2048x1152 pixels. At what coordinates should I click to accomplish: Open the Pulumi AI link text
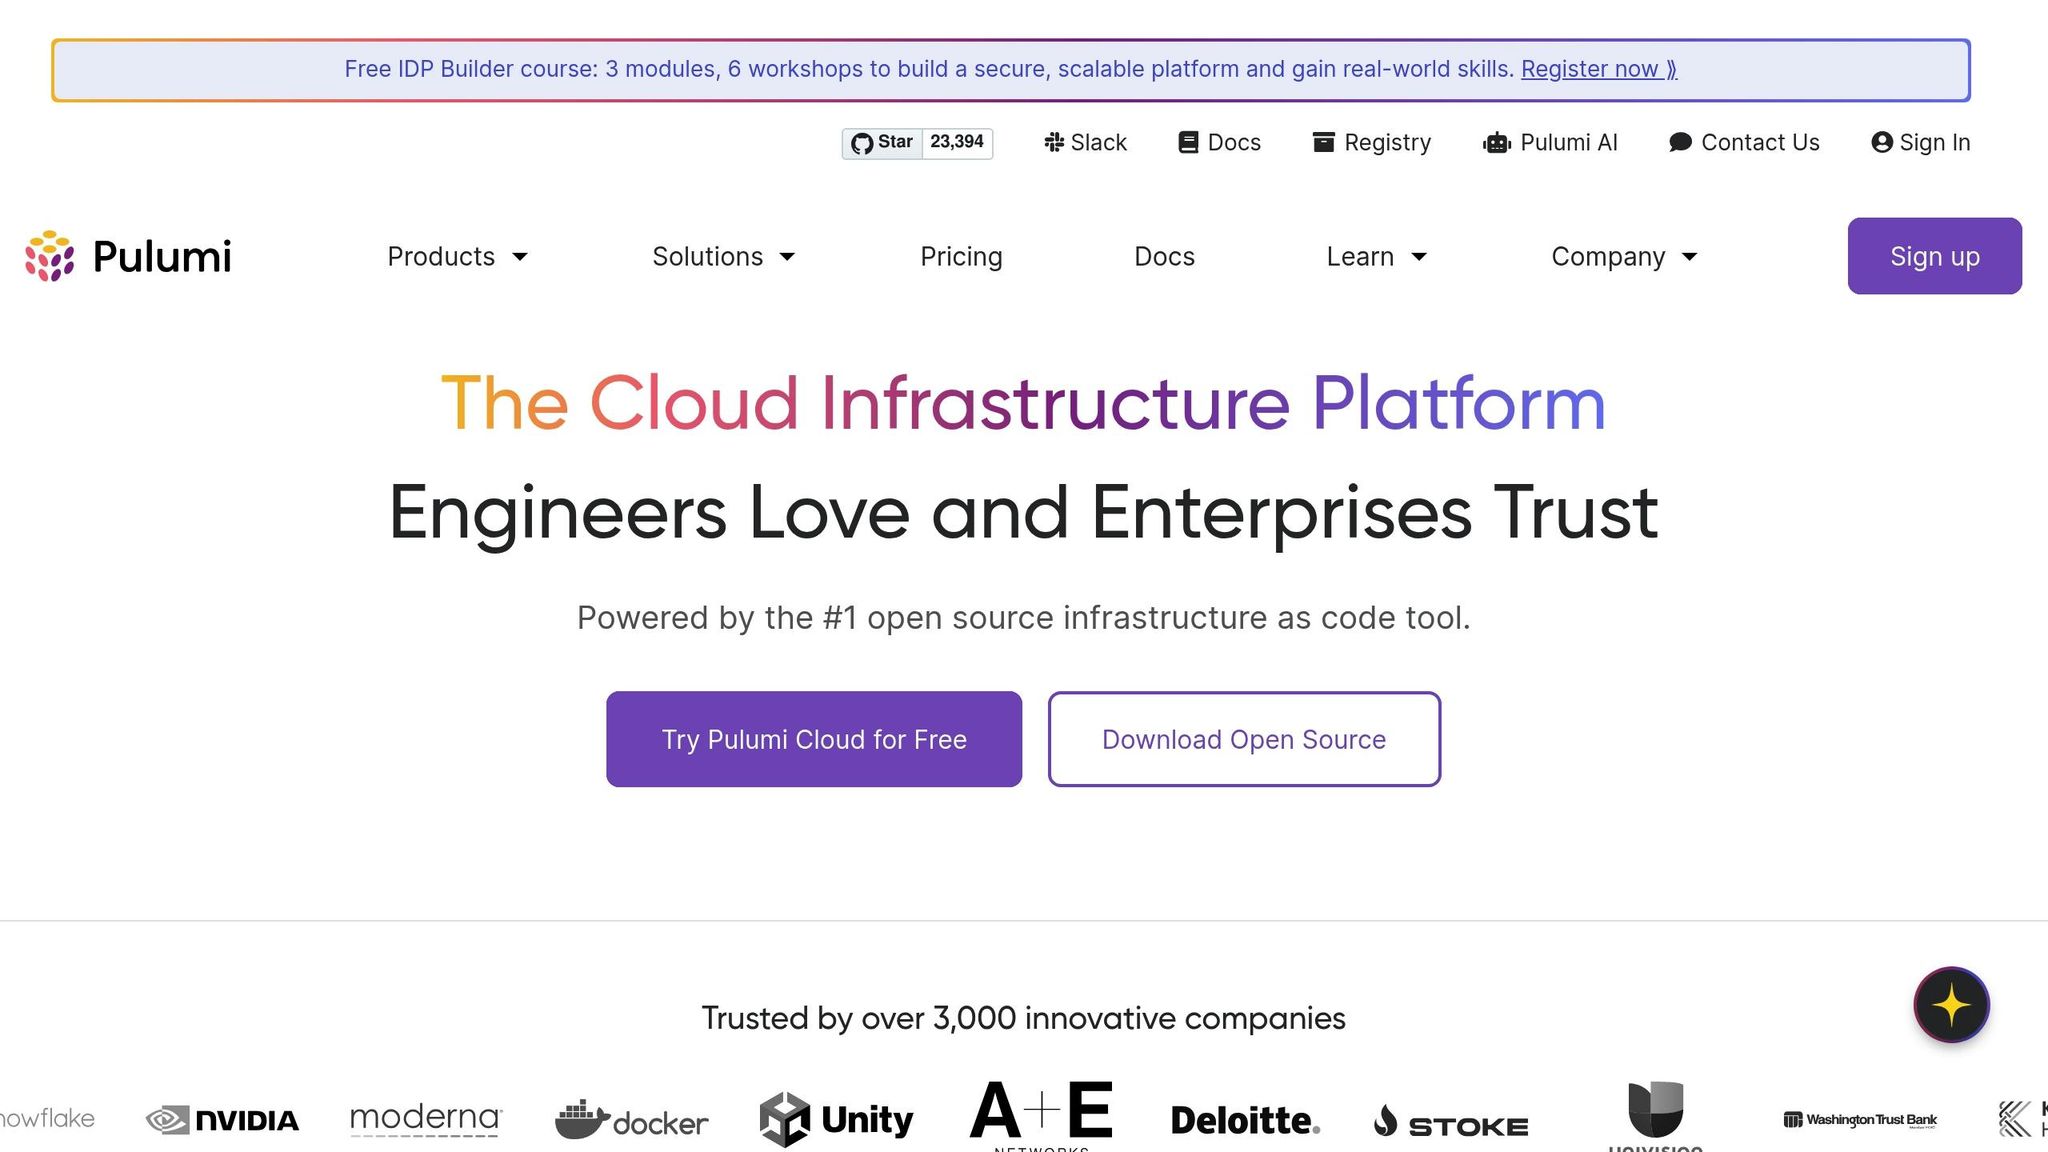[x=1568, y=143]
